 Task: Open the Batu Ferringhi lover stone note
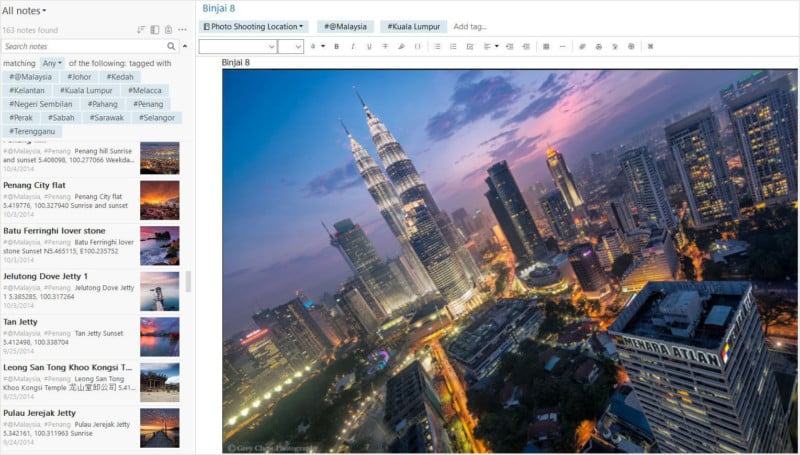coord(91,246)
